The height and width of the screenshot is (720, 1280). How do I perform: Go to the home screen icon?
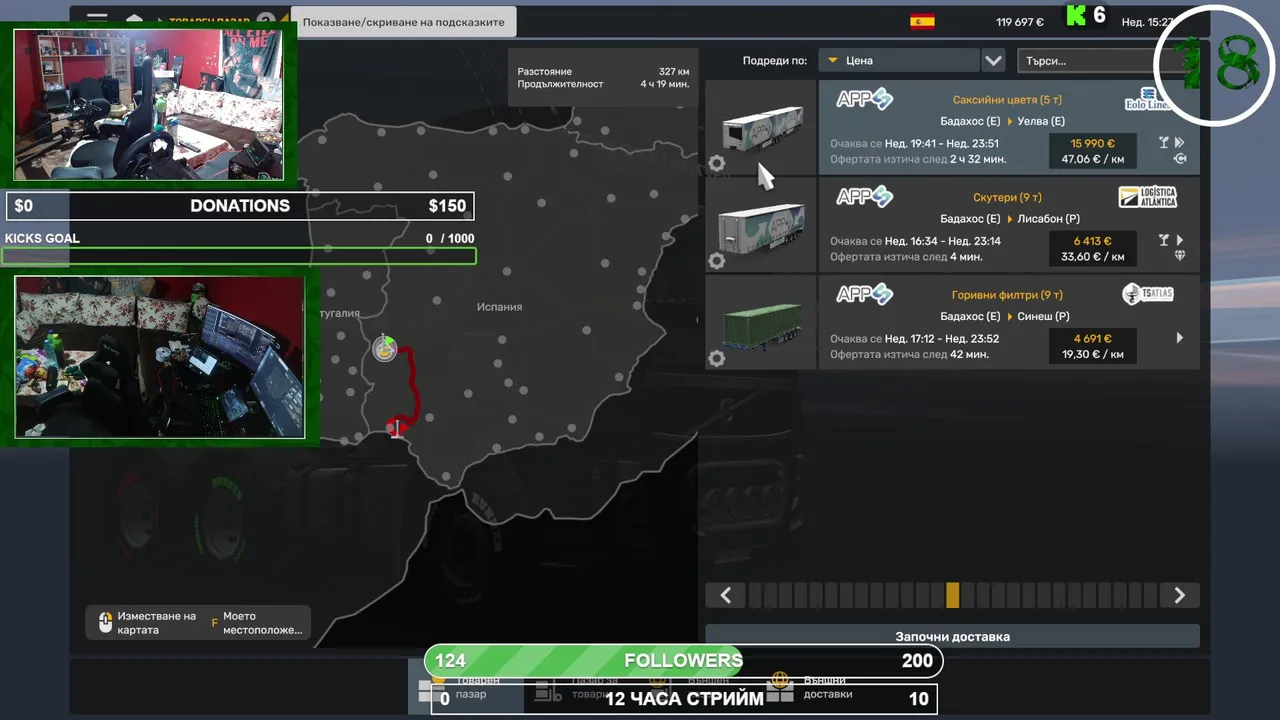[134, 19]
